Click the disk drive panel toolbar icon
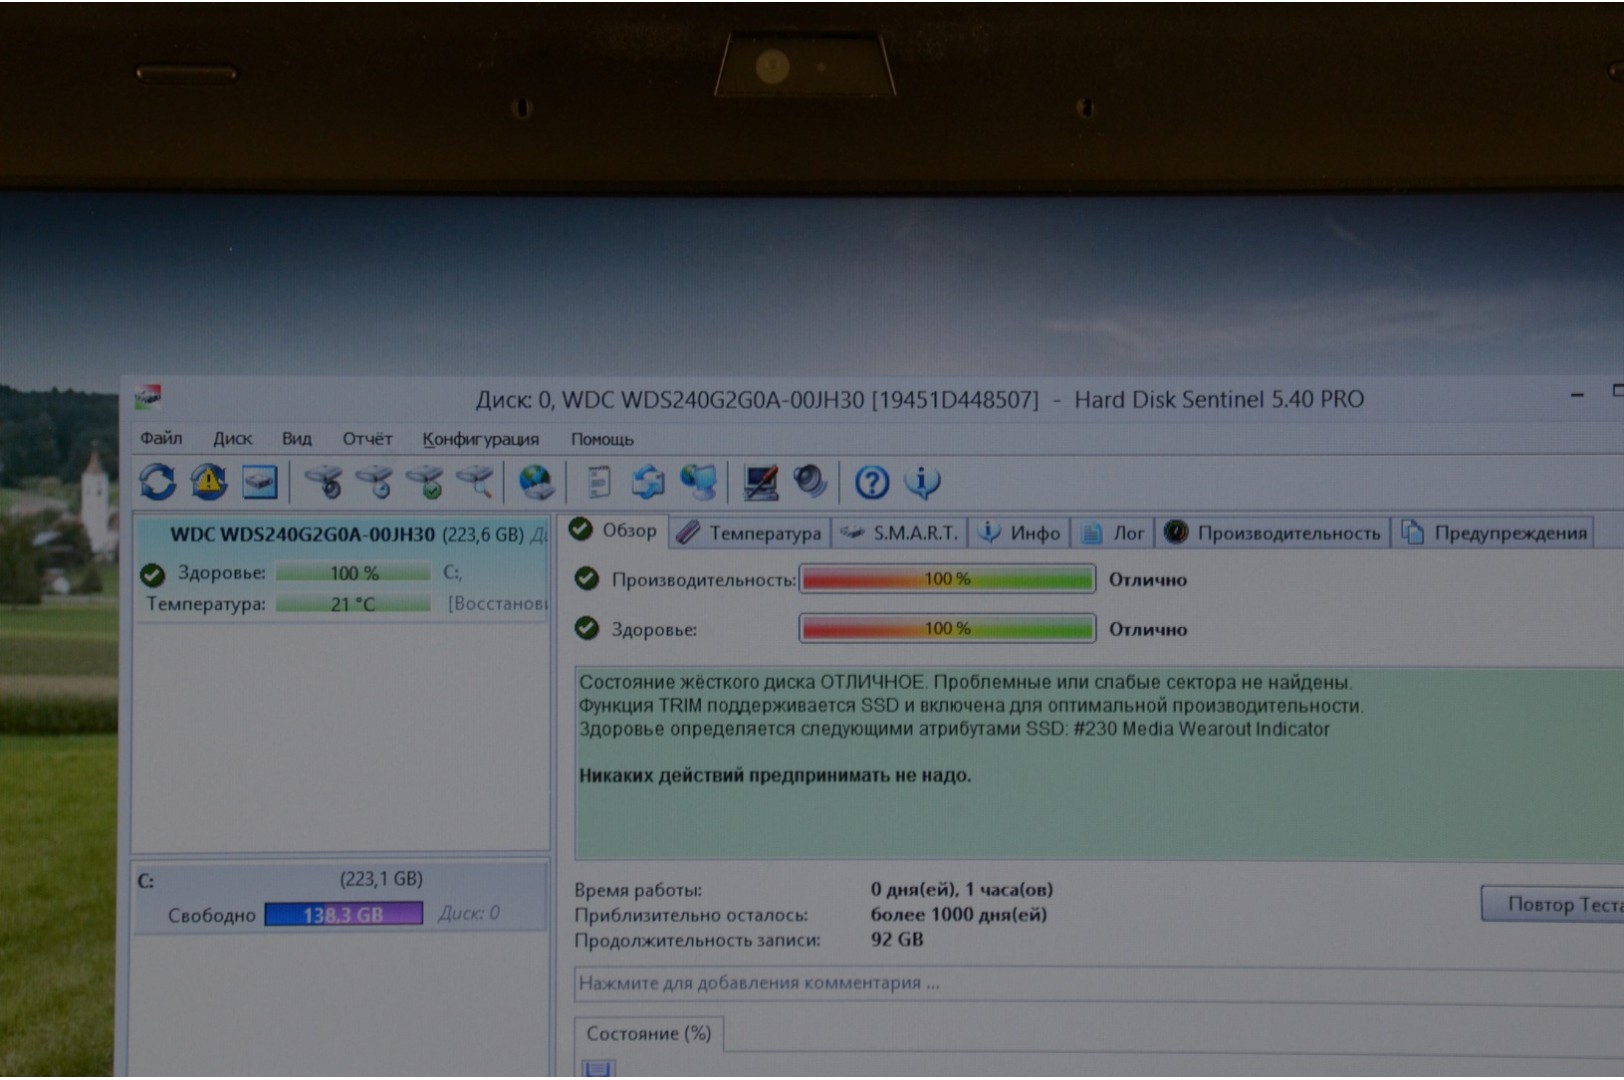 click(259, 482)
